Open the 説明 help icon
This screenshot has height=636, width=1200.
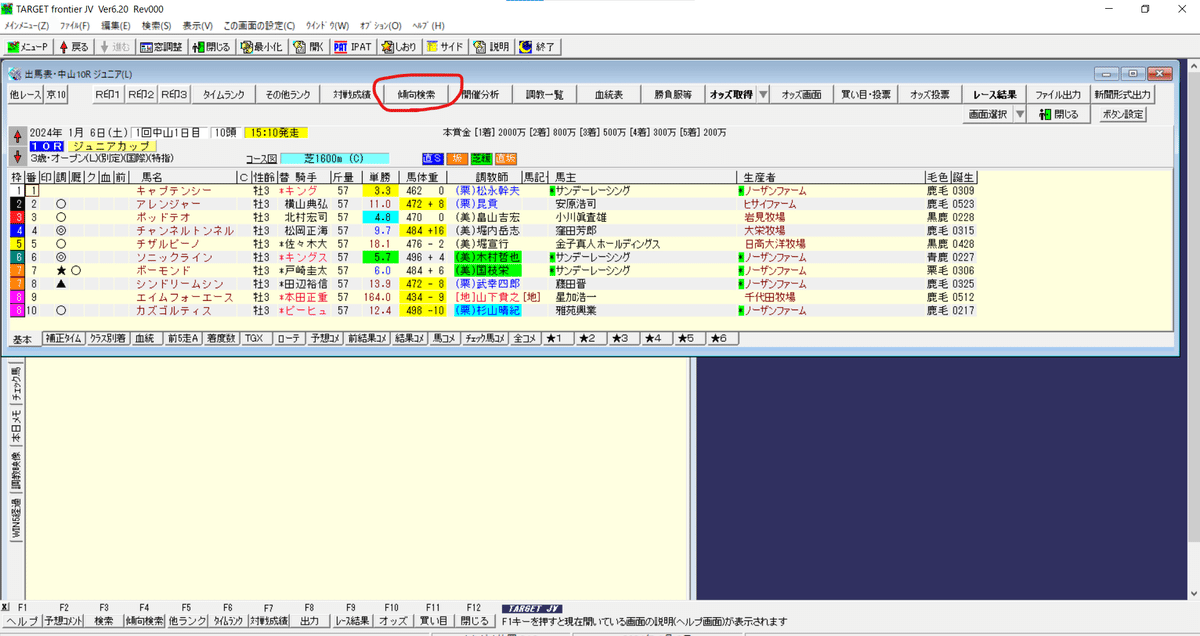[x=492, y=47]
